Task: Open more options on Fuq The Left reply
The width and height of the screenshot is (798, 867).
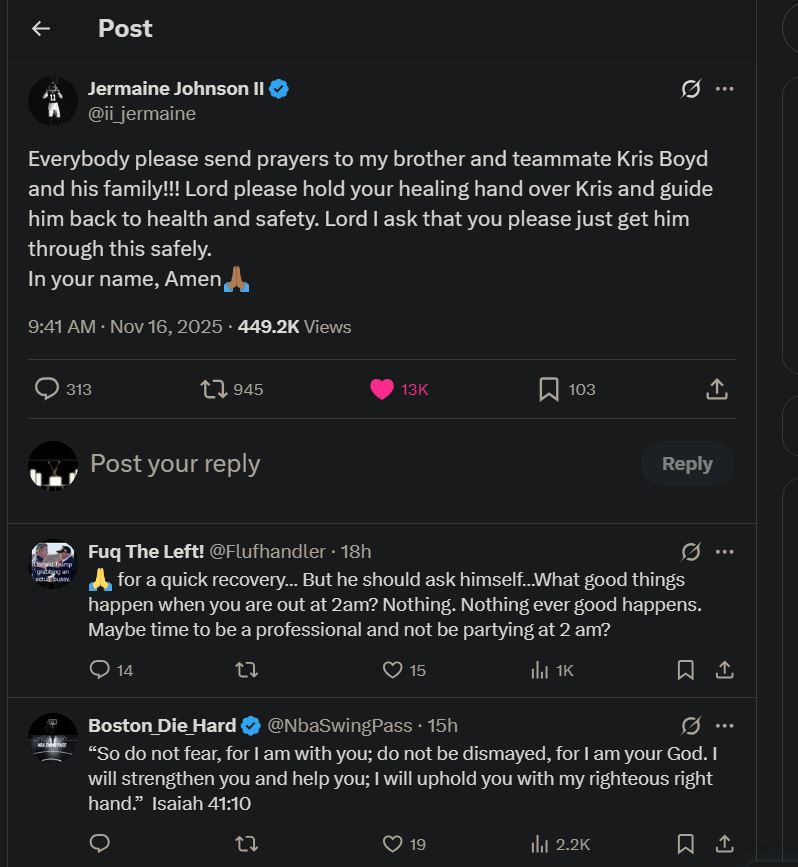Action: click(725, 551)
